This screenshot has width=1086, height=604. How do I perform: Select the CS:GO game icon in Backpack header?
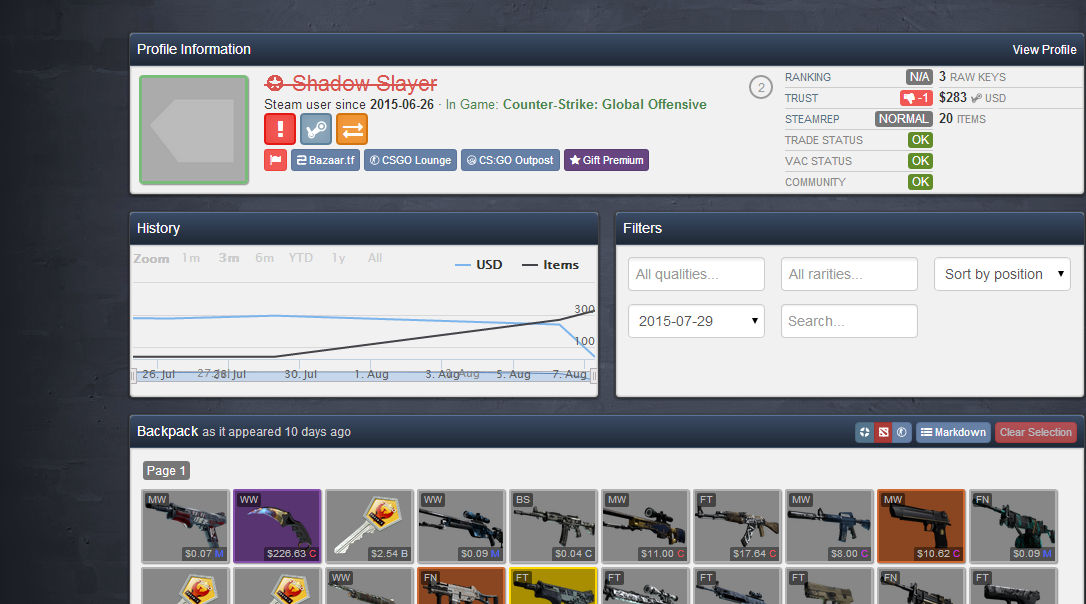[x=901, y=432]
